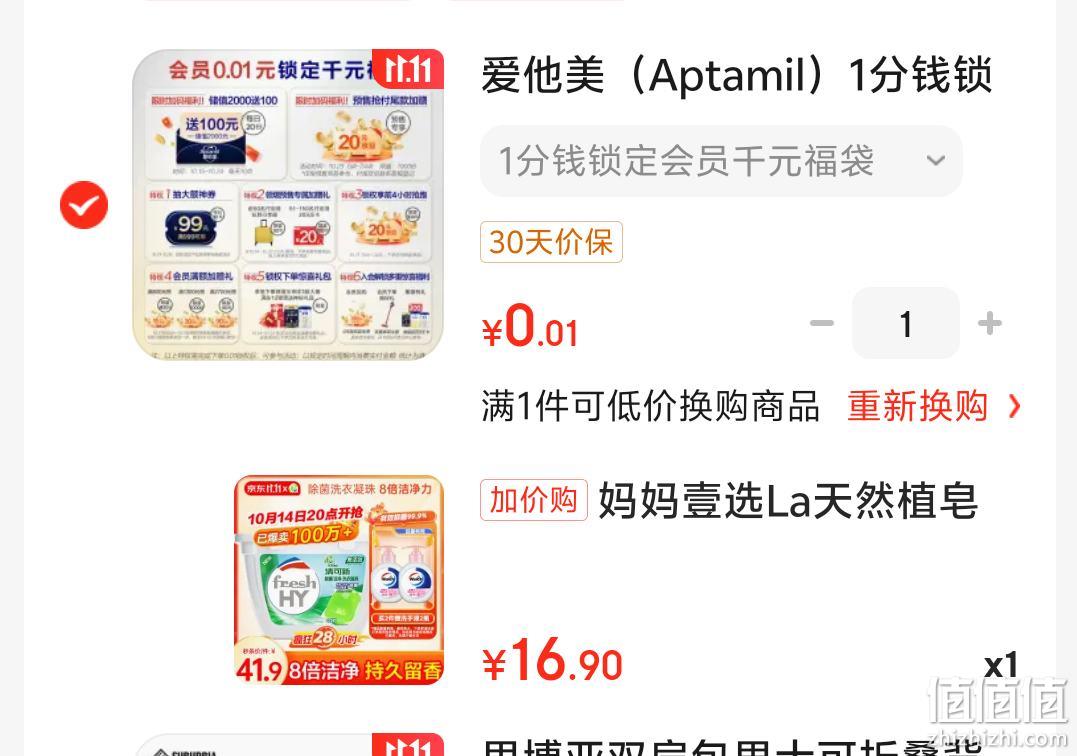Uncheck the red Aptamil item checkbox
Image resolution: width=1077 pixels, height=756 pixels.
[x=84, y=205]
